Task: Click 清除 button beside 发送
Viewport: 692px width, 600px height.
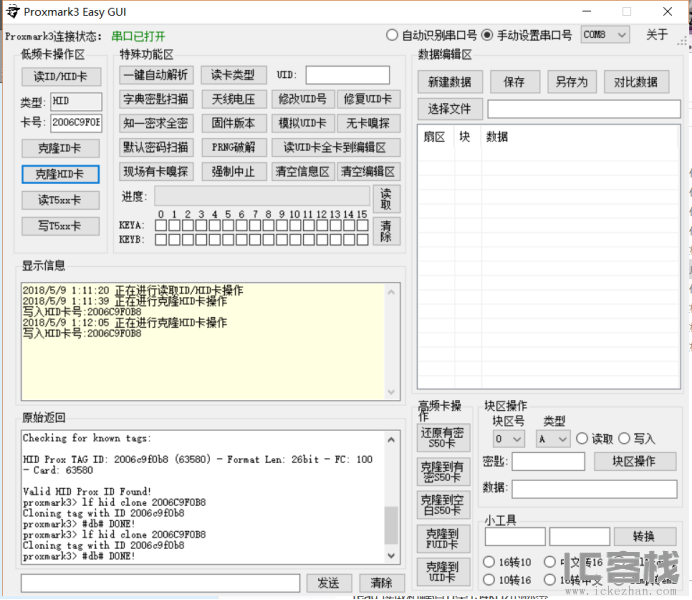Action: 382,583
